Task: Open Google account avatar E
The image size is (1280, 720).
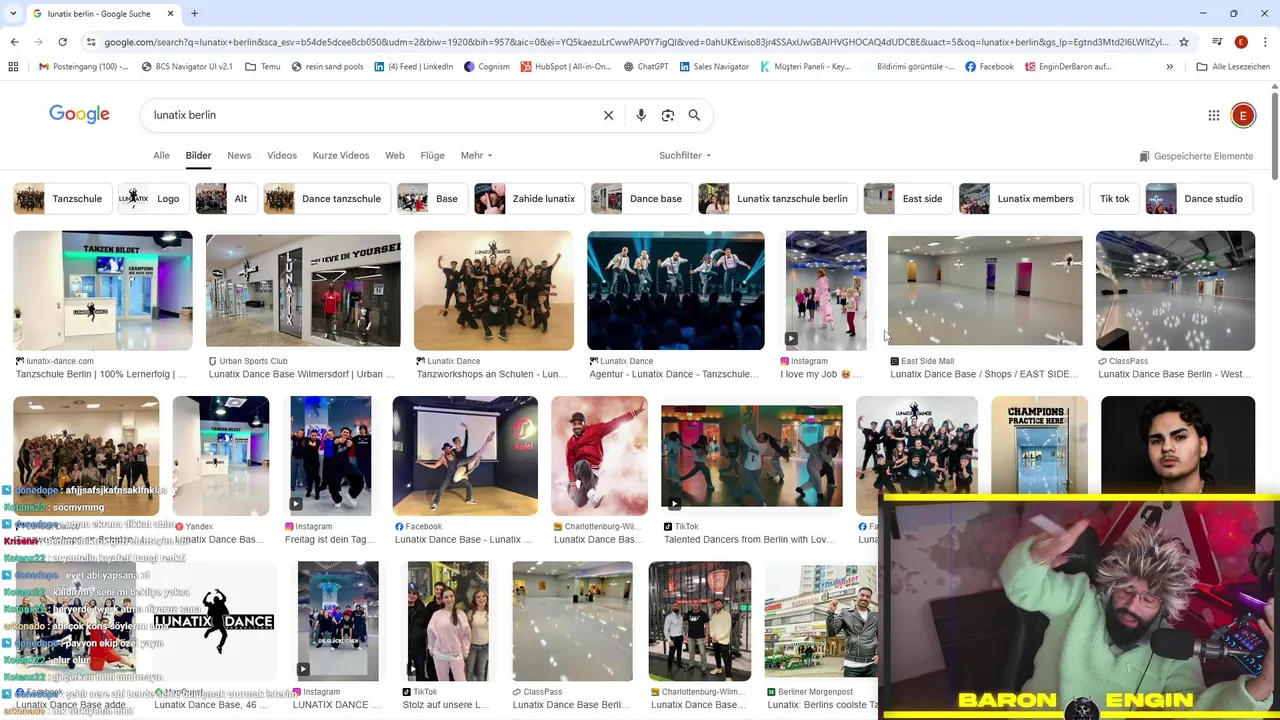Action: pyautogui.click(x=1243, y=115)
